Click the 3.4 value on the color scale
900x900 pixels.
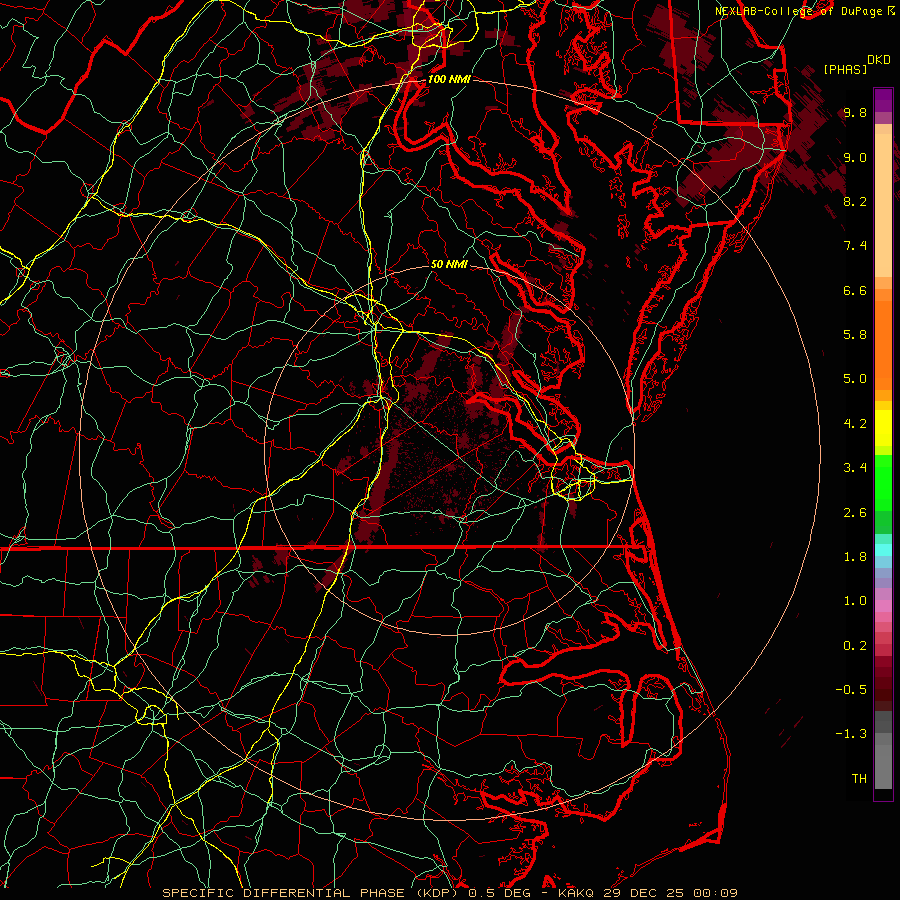click(855, 468)
